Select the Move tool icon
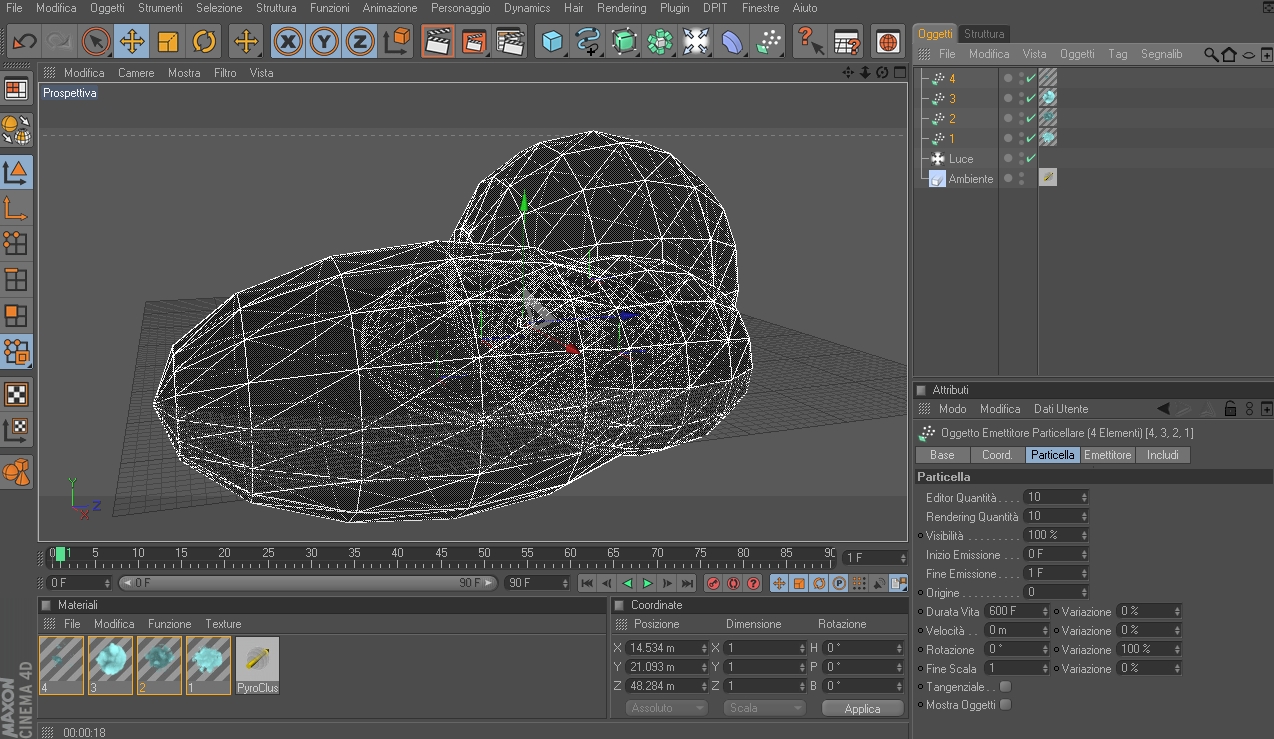1274x739 pixels. pyautogui.click(x=132, y=42)
